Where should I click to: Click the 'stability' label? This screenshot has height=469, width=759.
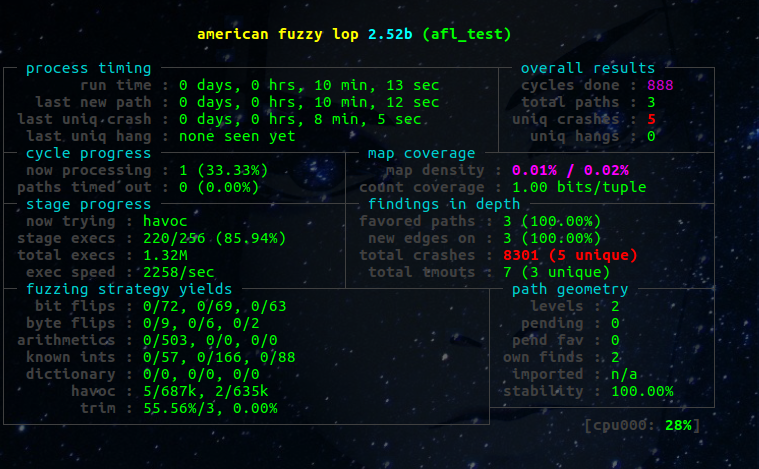pyautogui.click(x=543, y=391)
